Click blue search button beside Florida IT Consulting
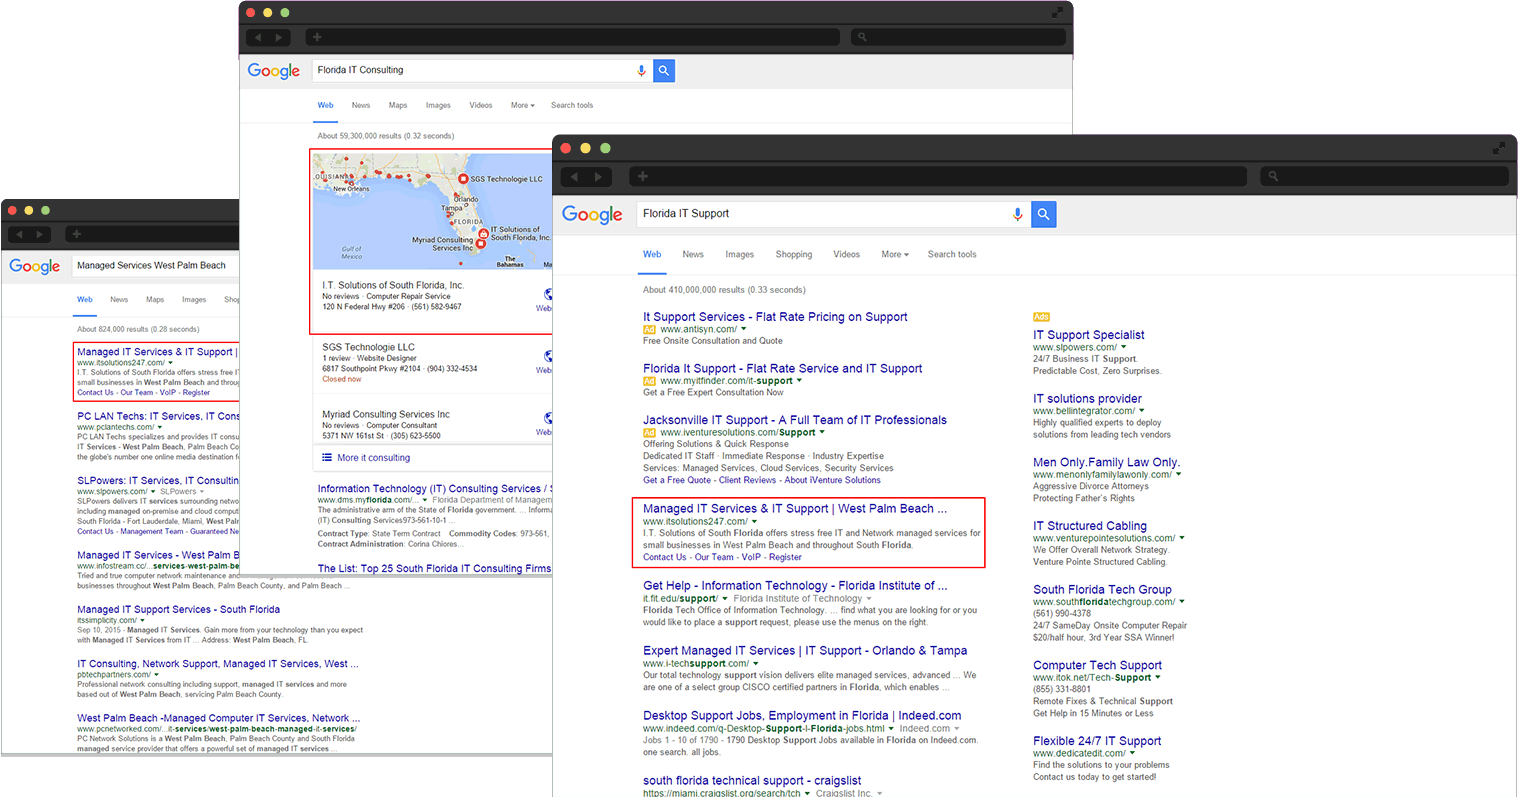Viewport: 1518px width, 797px height. coord(663,70)
